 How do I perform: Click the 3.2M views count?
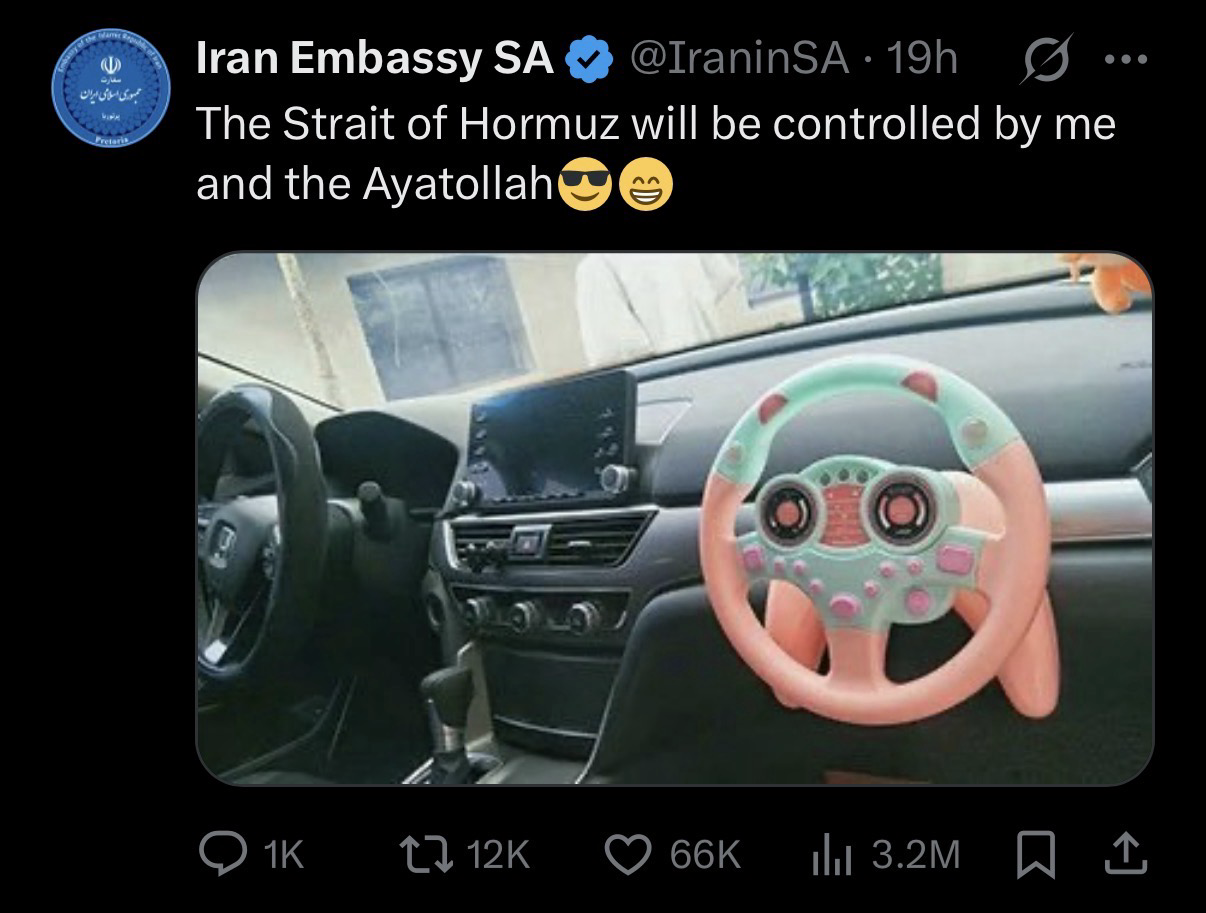(x=915, y=854)
